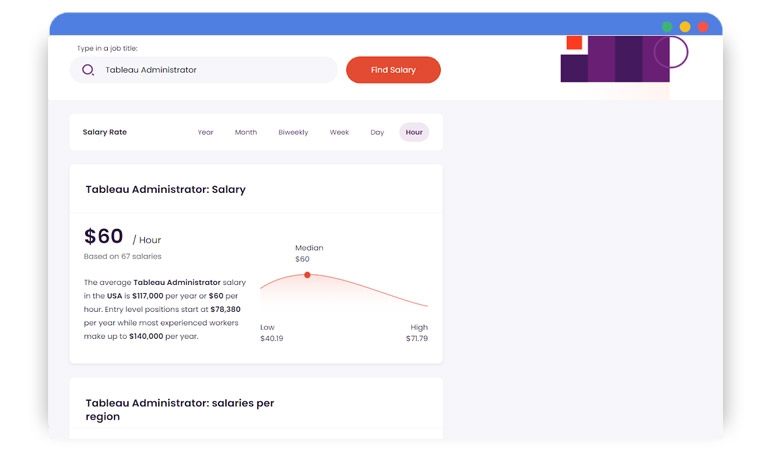Click the yellow window control dot
The image size is (762, 450).
(x=685, y=27)
